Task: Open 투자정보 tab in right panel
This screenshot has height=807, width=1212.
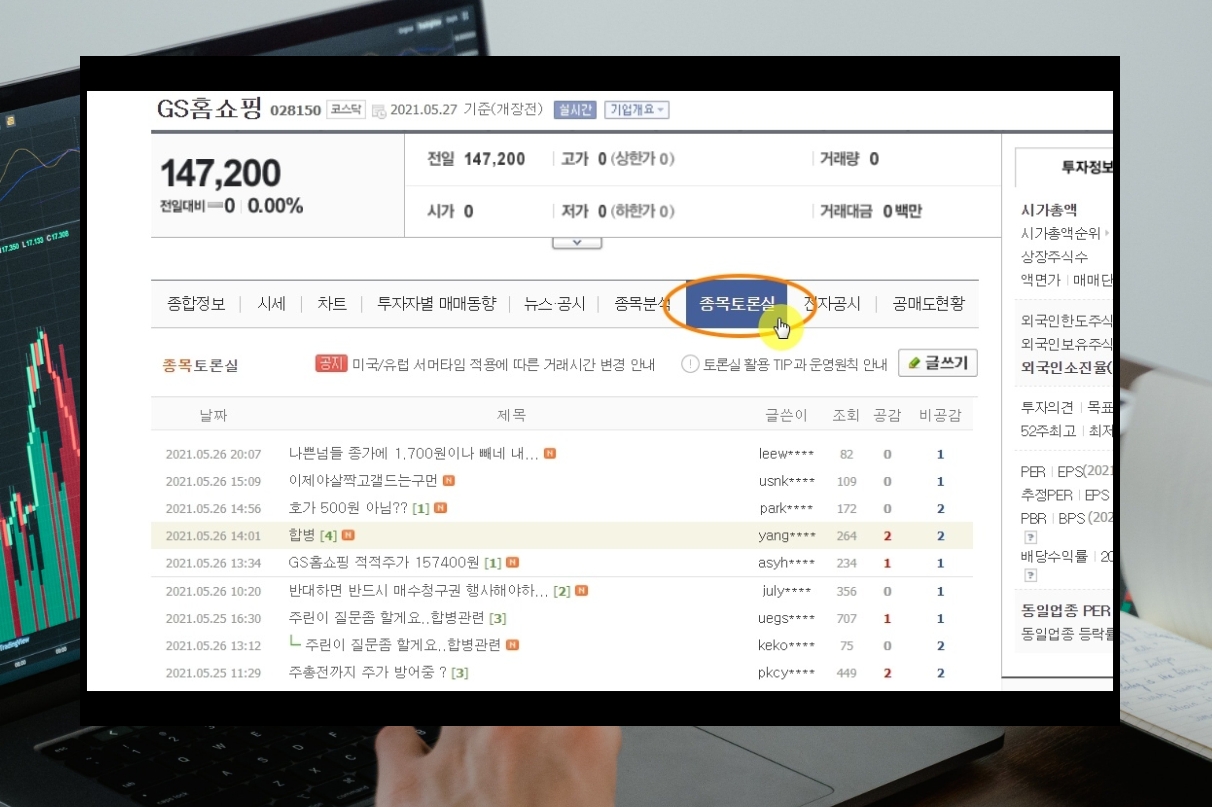Action: pyautogui.click(x=1065, y=167)
